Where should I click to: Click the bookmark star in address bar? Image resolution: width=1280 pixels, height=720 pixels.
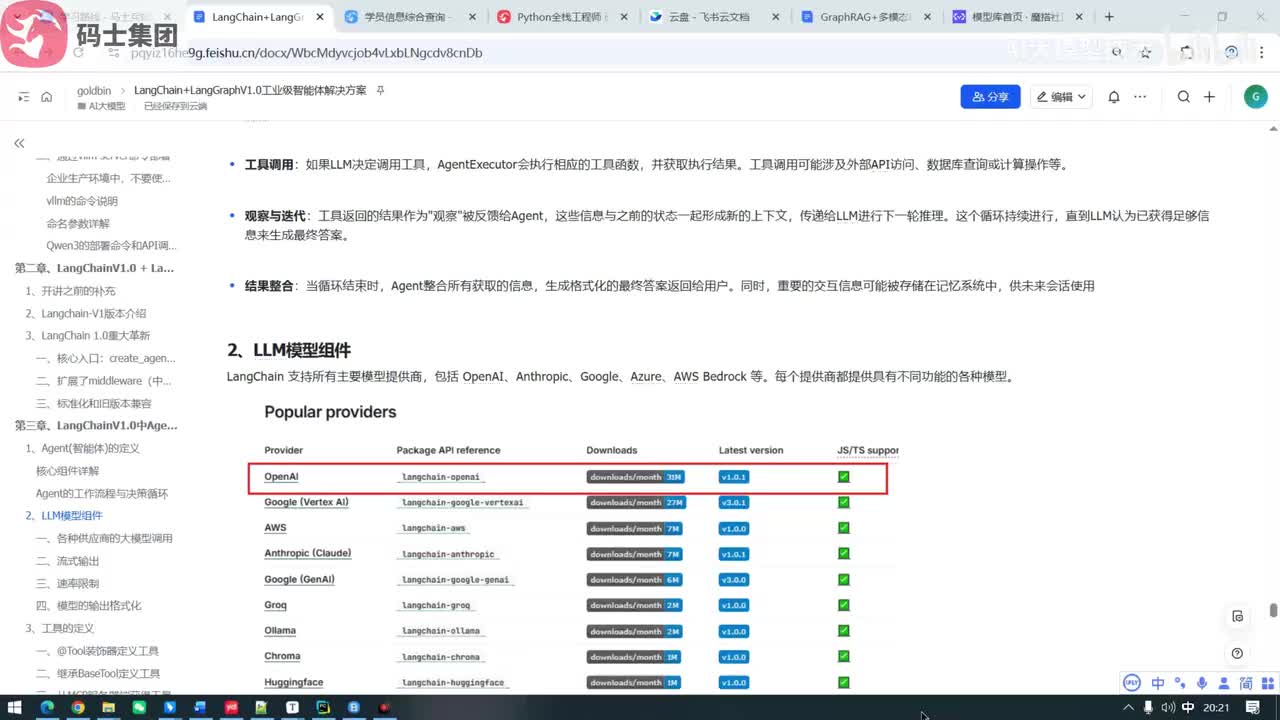point(1146,52)
